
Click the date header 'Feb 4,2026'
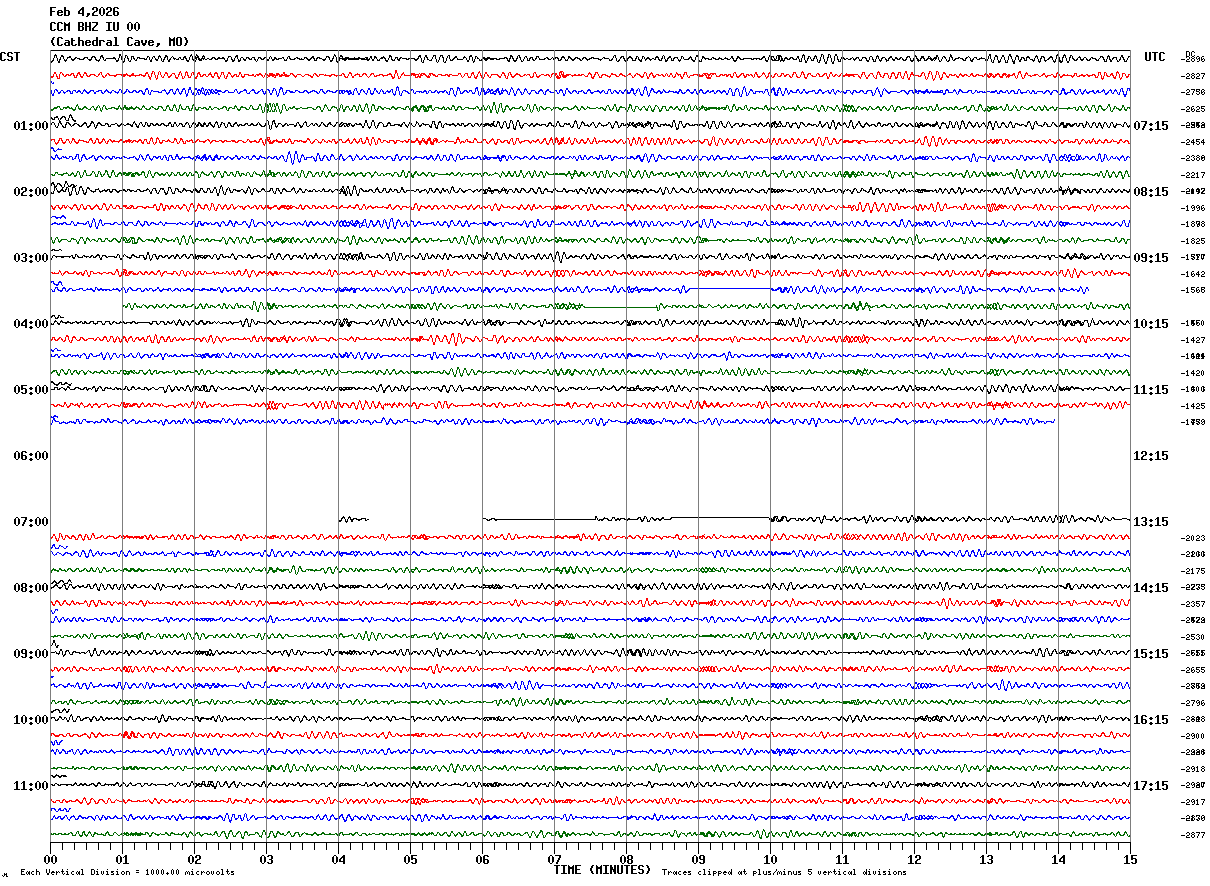[x=84, y=12]
